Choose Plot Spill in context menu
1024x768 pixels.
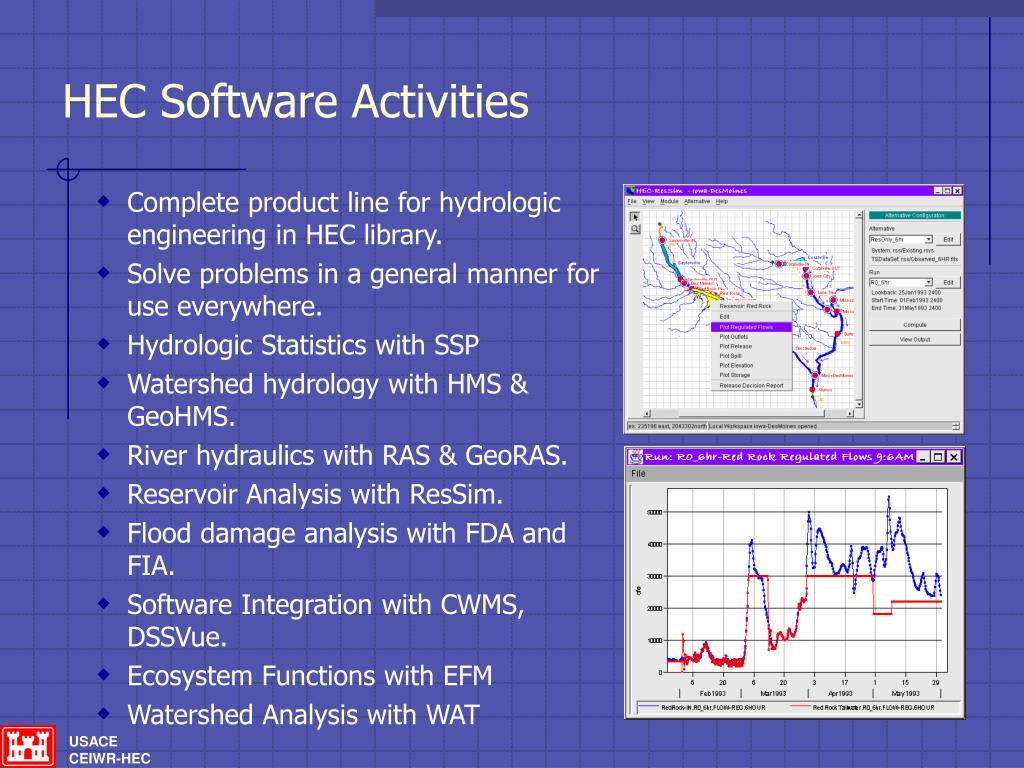[x=752, y=356]
